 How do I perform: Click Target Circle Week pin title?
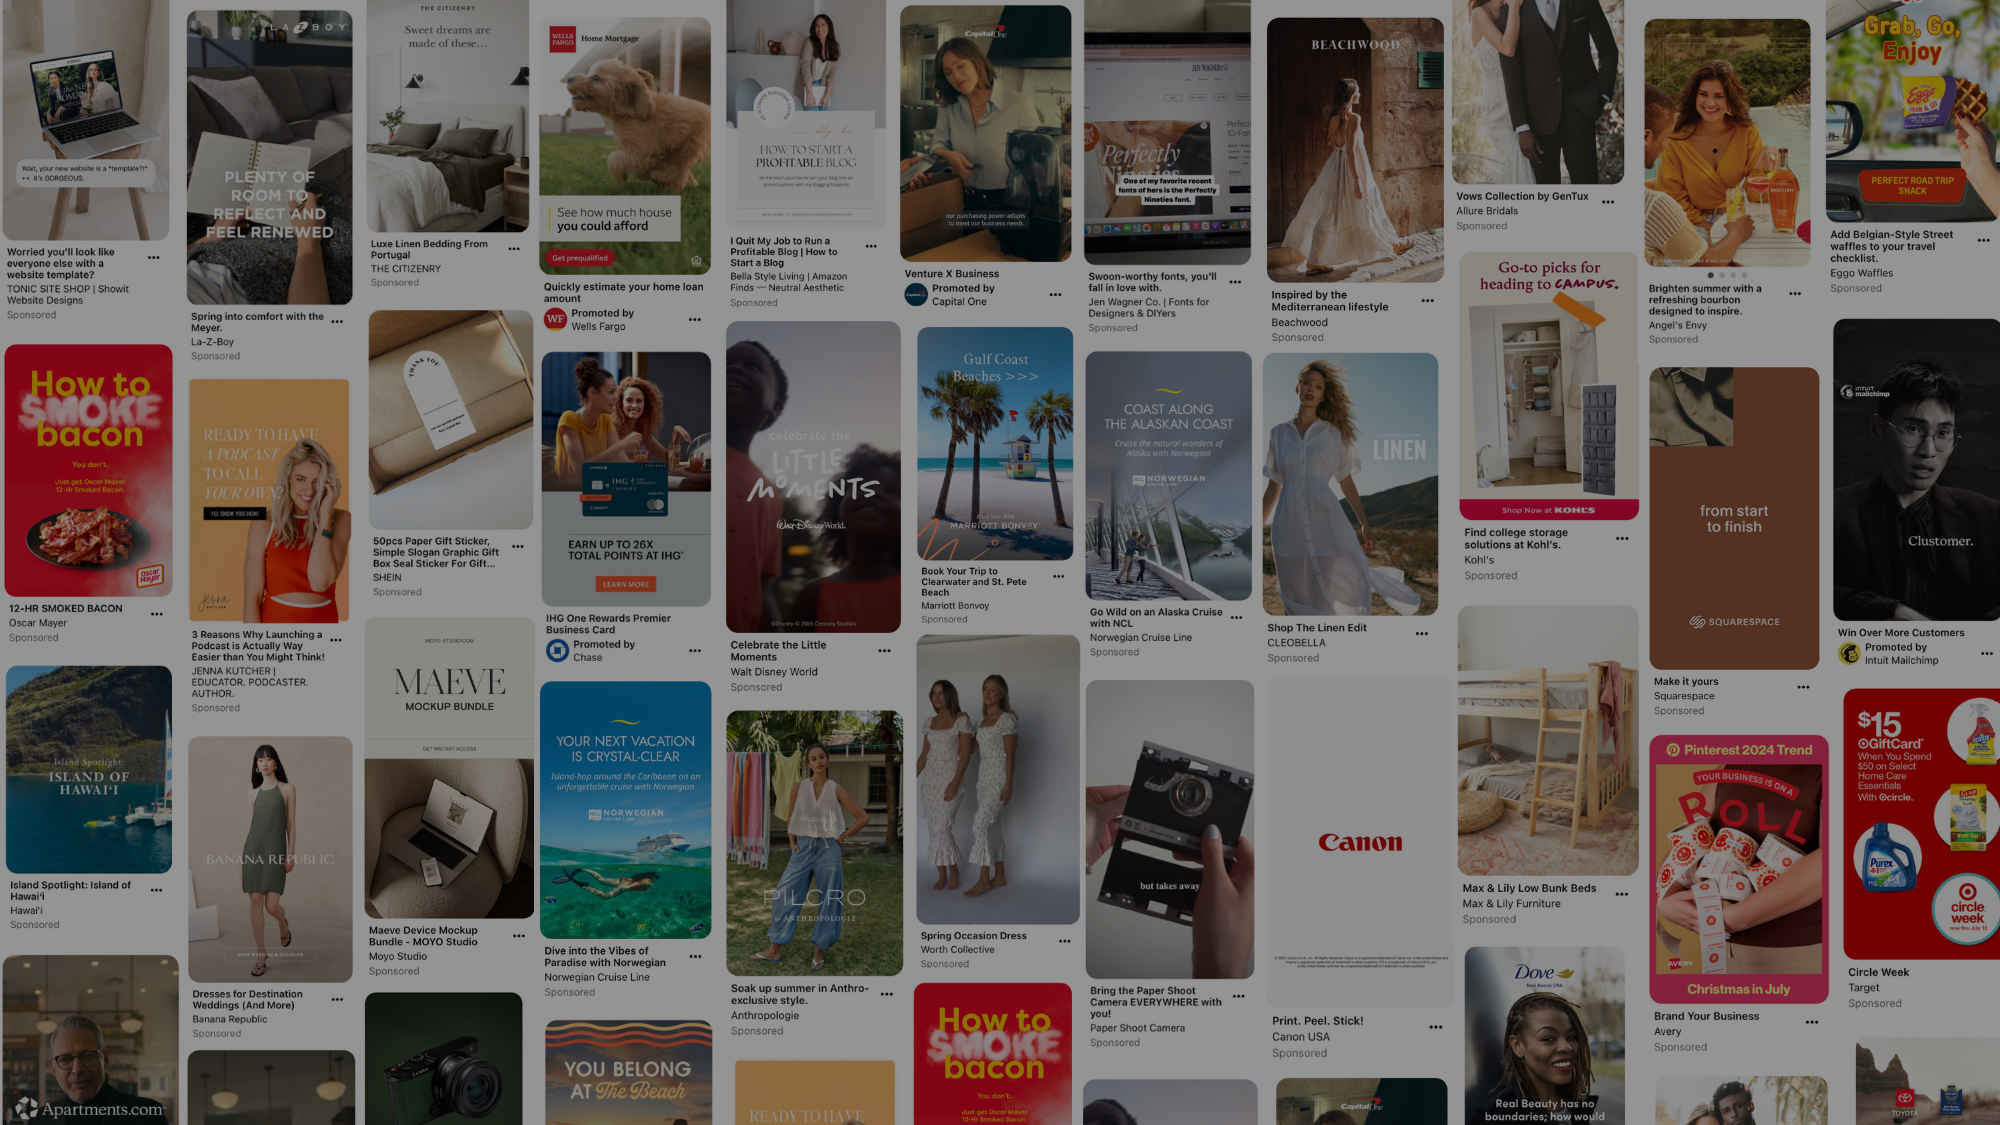click(1878, 972)
